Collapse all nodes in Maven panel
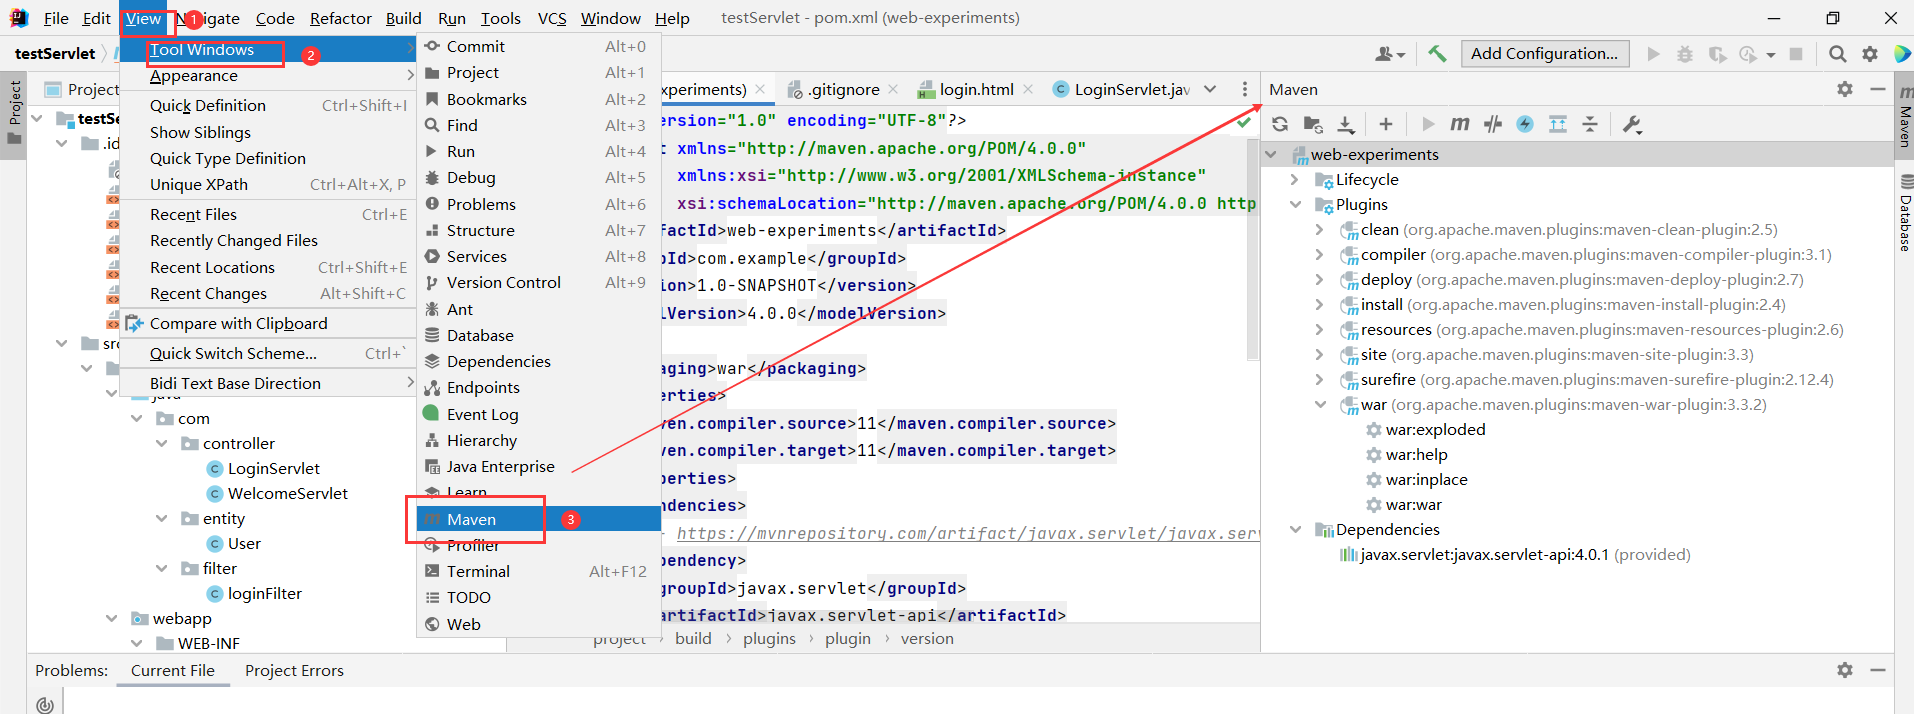This screenshot has width=1914, height=714. click(x=1590, y=124)
